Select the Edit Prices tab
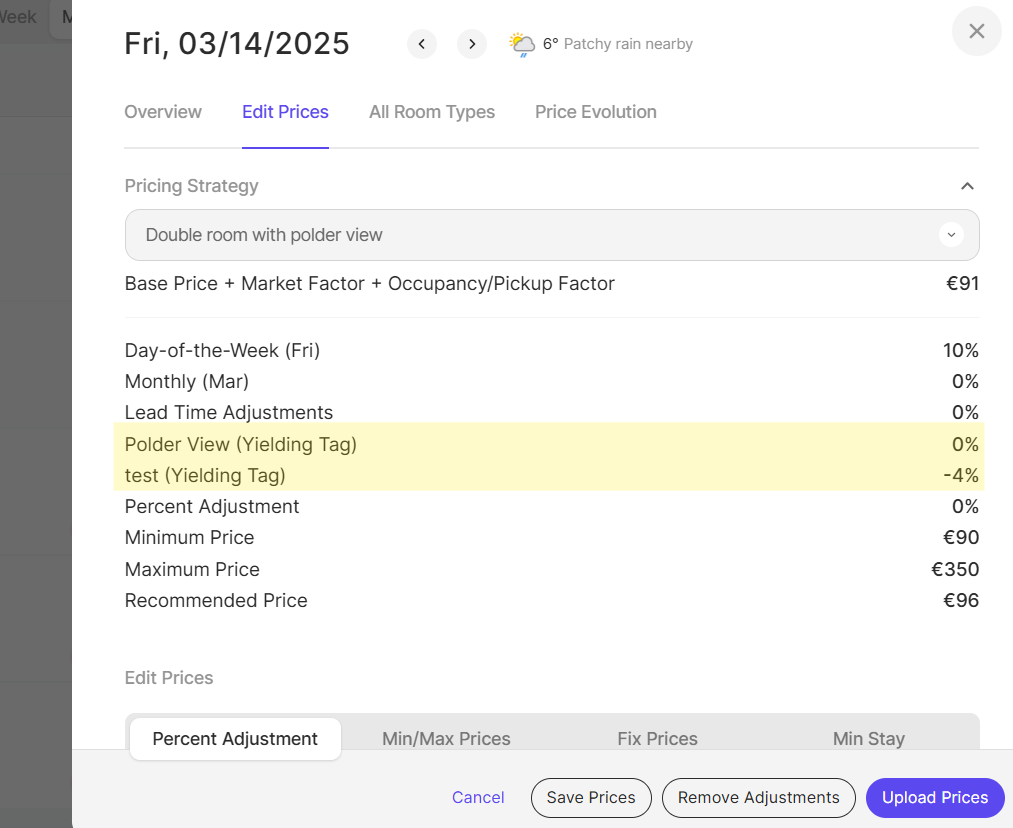The image size is (1013, 828). coord(285,112)
